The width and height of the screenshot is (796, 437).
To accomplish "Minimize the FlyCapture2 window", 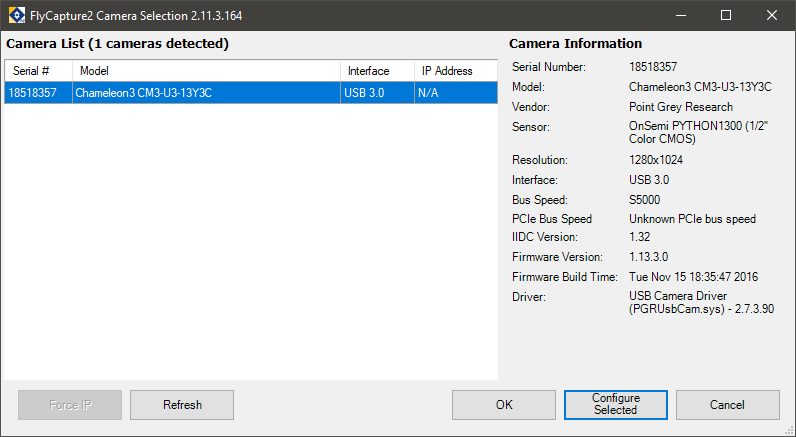I will [x=681, y=15].
